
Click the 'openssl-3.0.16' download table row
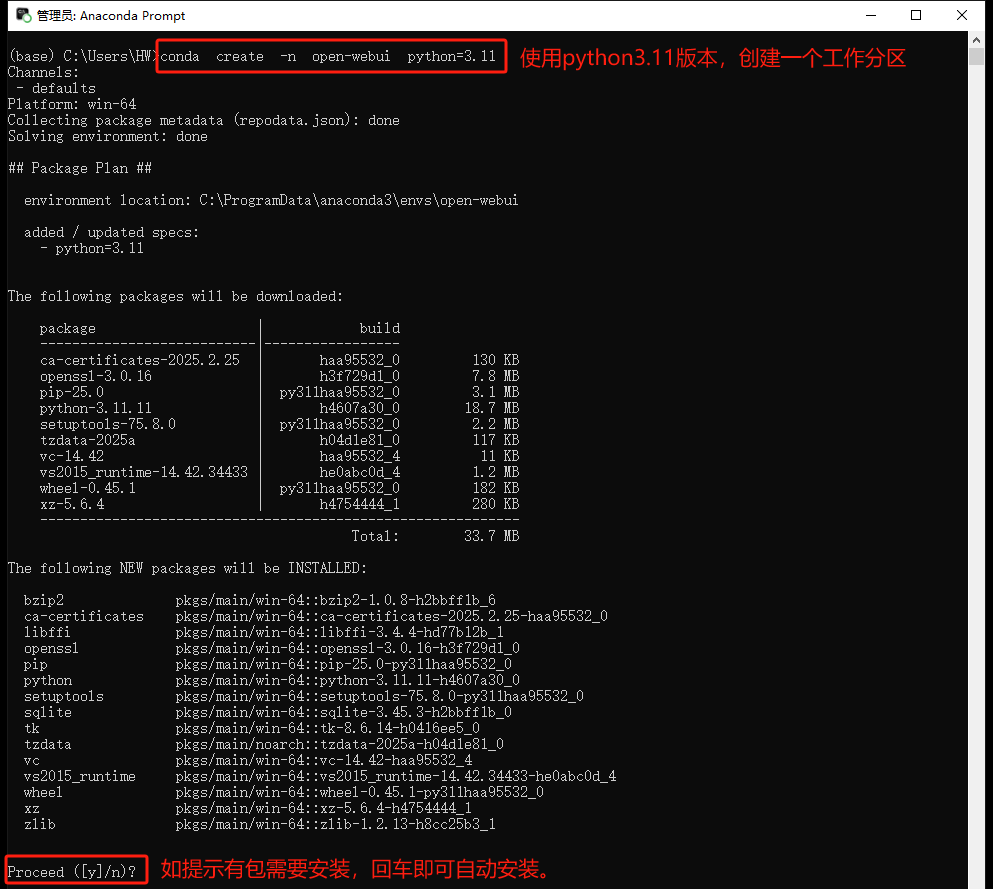click(279, 376)
